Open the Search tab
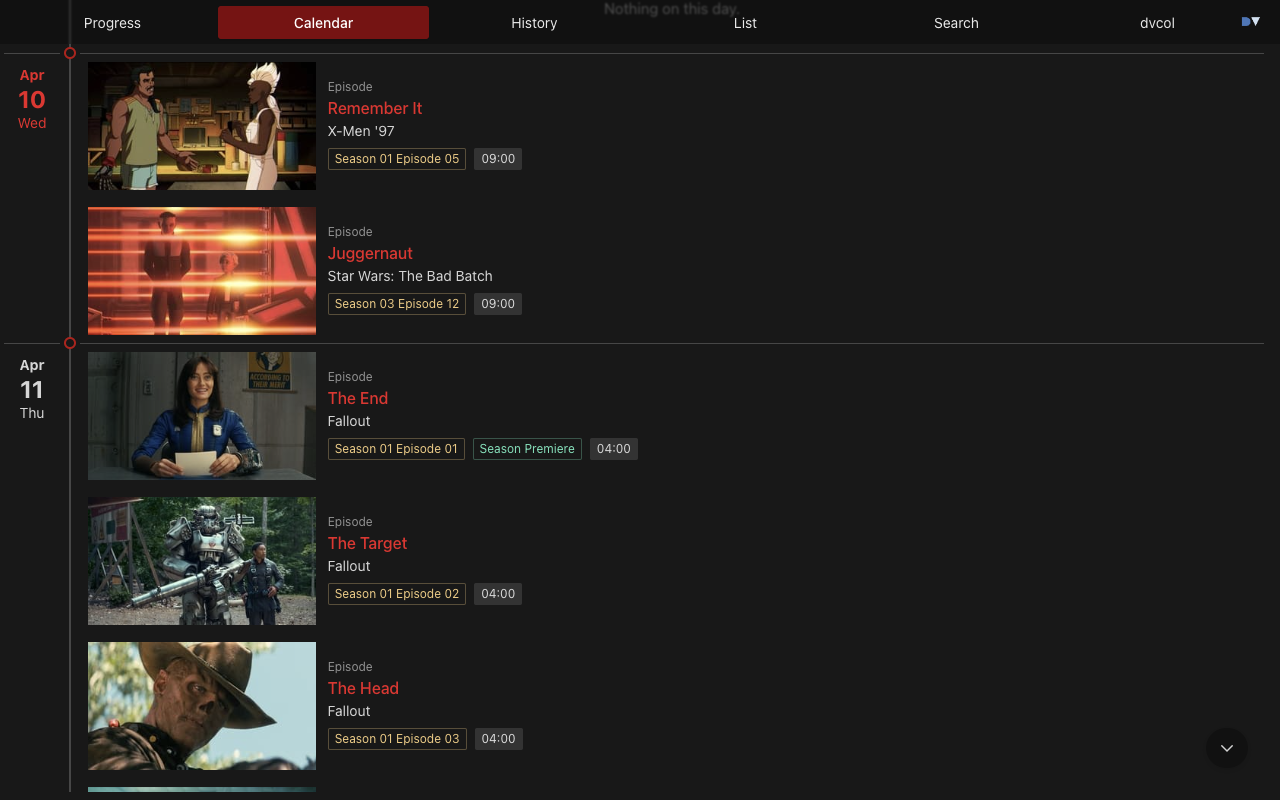Viewport: 1280px width, 800px height. [956, 22]
